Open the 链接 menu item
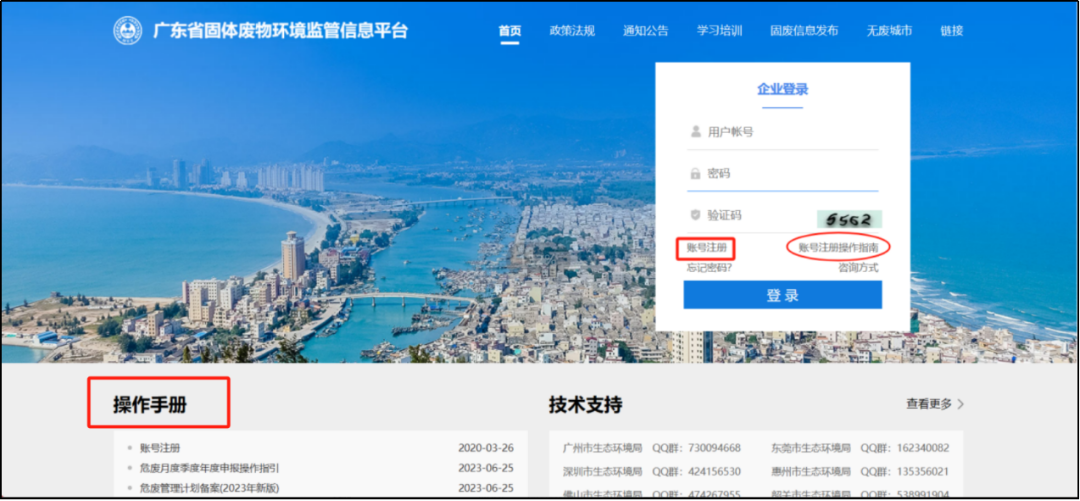The width and height of the screenshot is (1080, 501). coord(952,31)
